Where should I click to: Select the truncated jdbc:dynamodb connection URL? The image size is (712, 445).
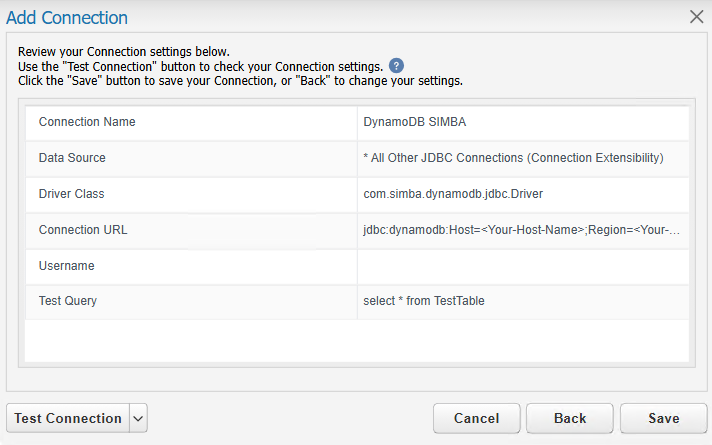coord(521,230)
